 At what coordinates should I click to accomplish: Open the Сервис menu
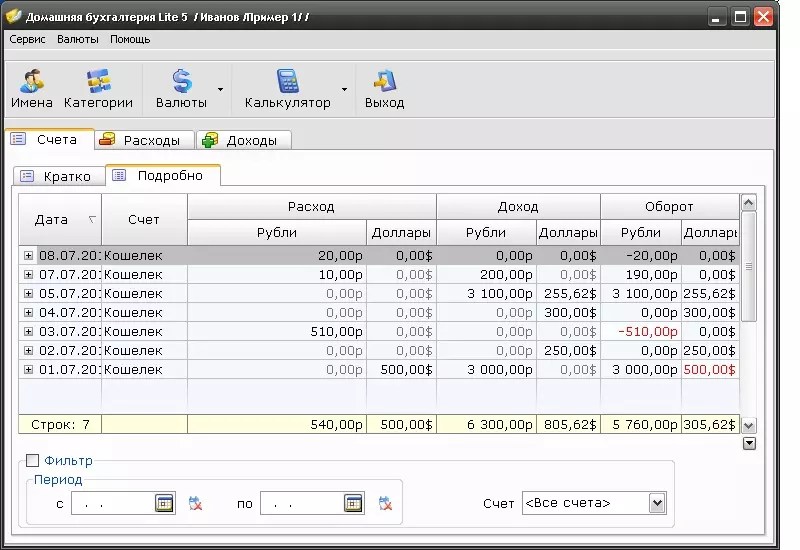coord(28,39)
